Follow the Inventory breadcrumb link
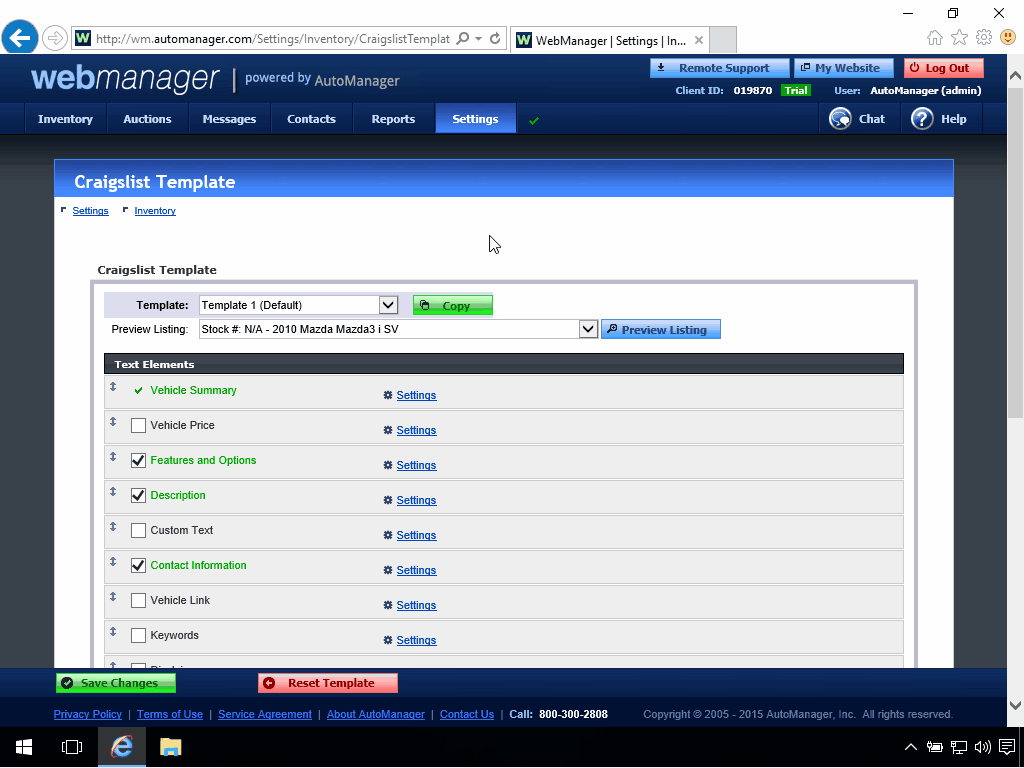Screen dimensions: 1024x768 click(x=155, y=210)
